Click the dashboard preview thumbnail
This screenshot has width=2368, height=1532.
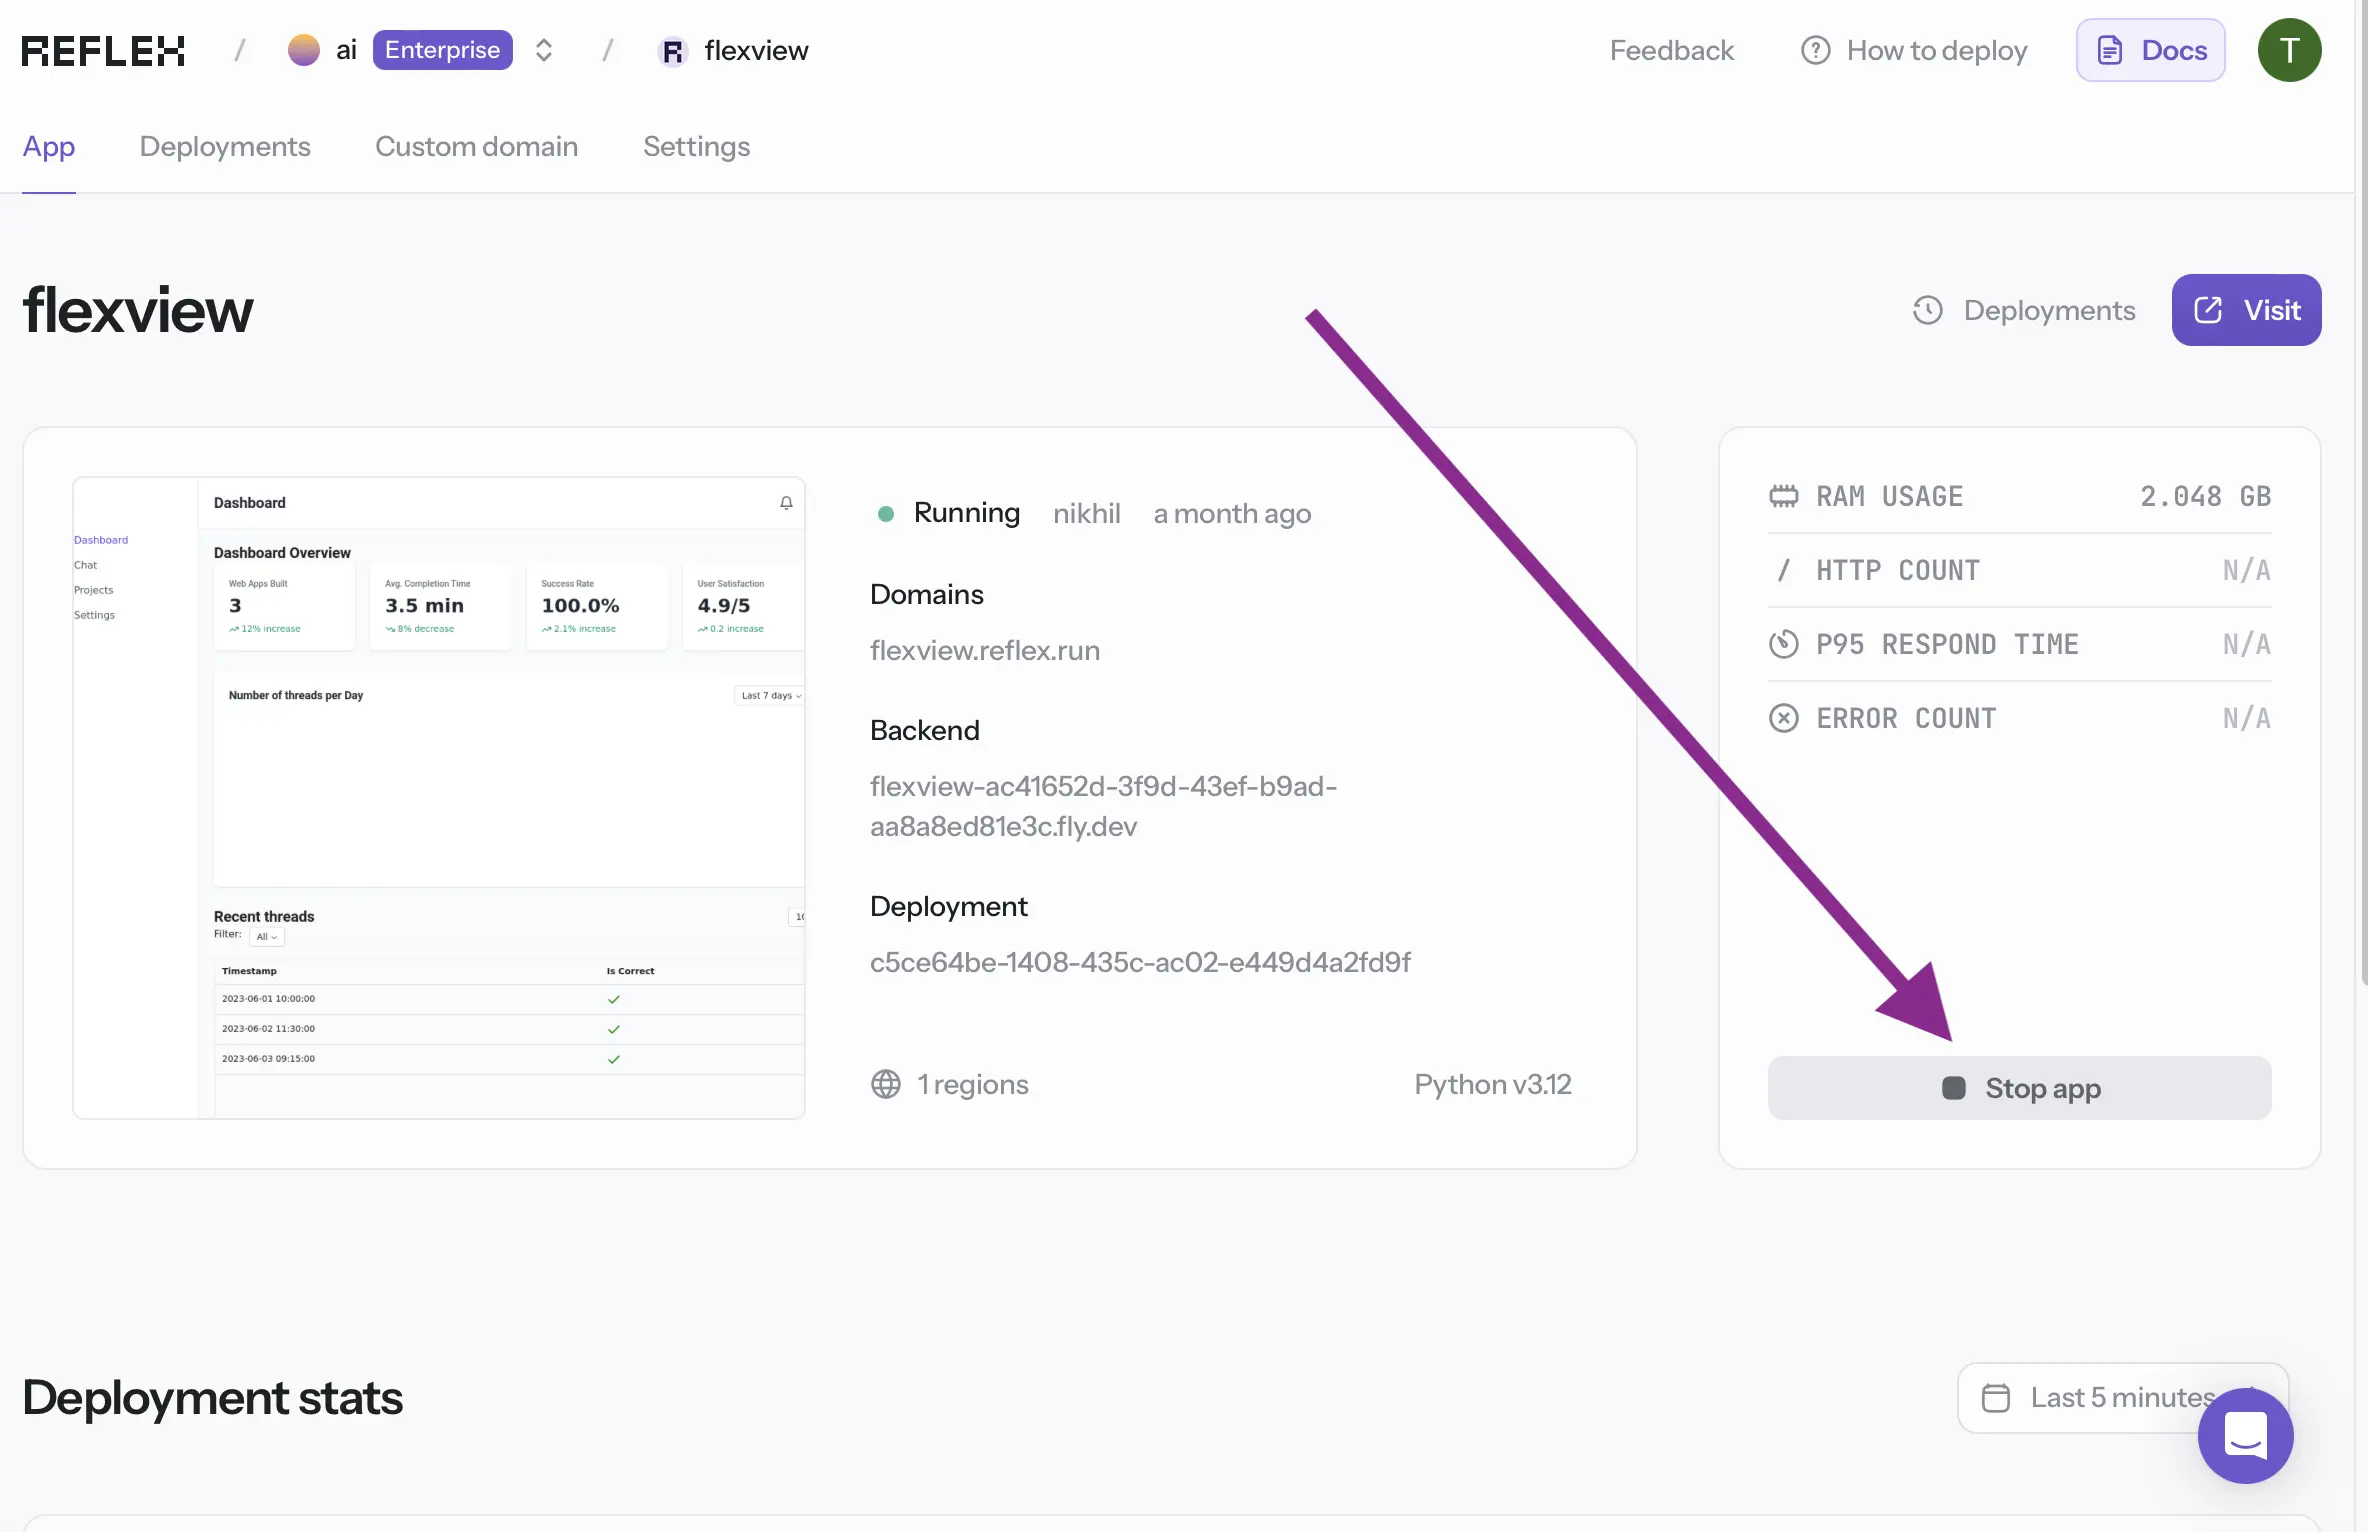(439, 797)
